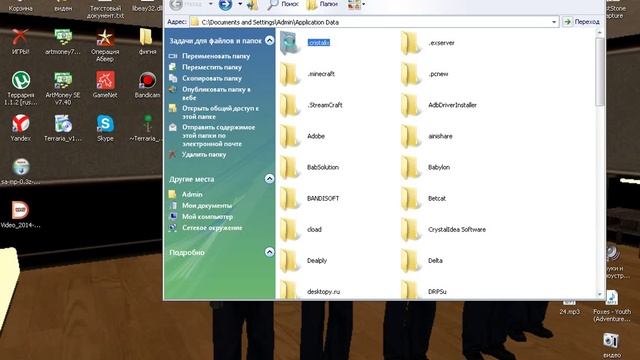Collapse the Другие места panel

pyautogui.click(x=269, y=178)
